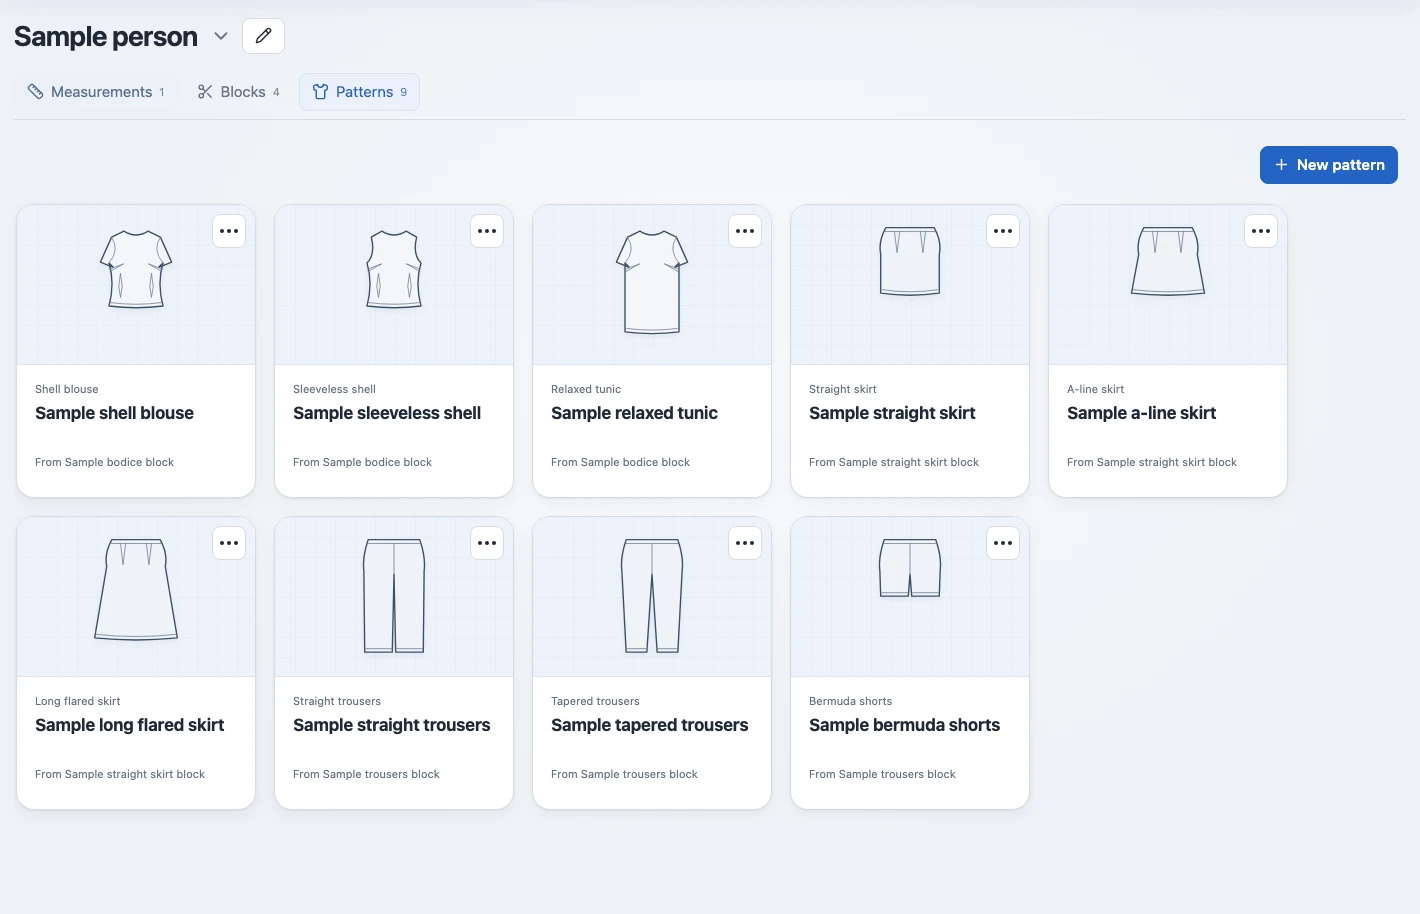Click the 'Long flared skirt' type label
1420x914 pixels.
78,701
